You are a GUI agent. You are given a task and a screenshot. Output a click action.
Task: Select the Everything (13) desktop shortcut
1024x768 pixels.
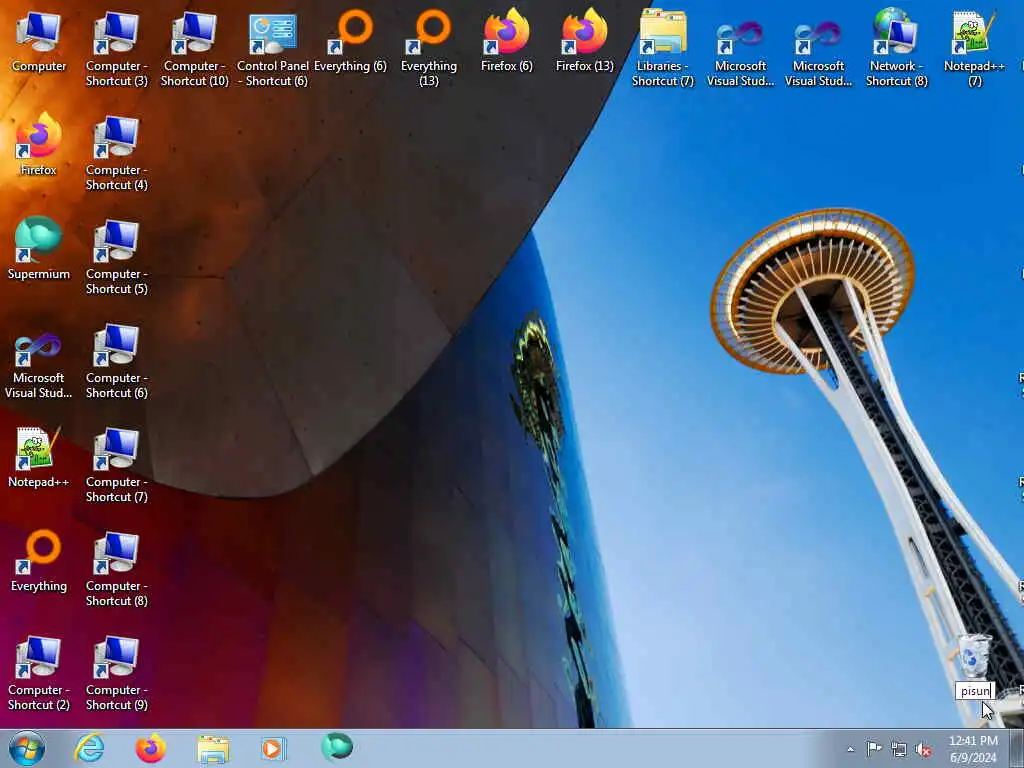pyautogui.click(x=428, y=49)
